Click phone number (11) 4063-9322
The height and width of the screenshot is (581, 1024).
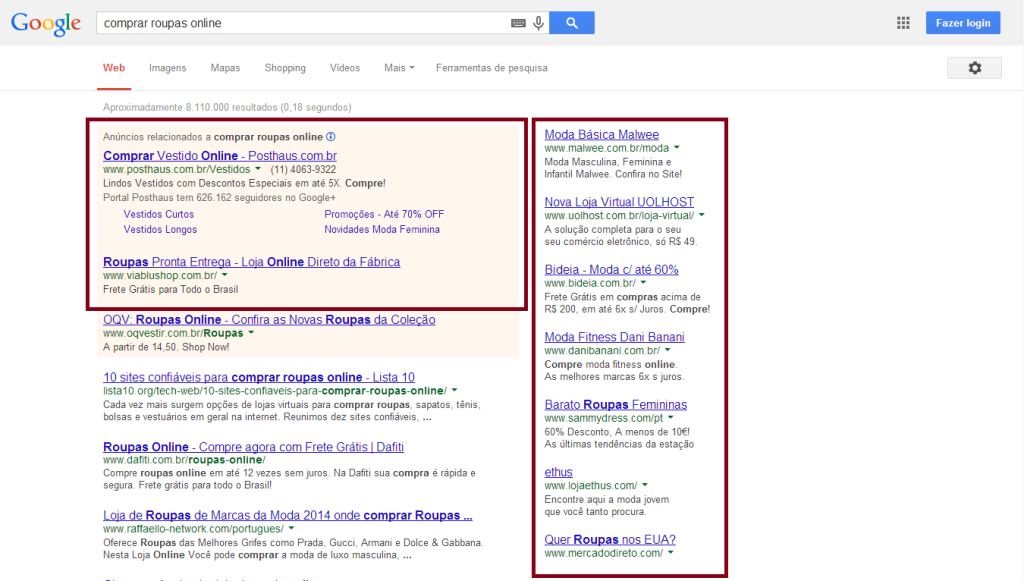coord(303,169)
